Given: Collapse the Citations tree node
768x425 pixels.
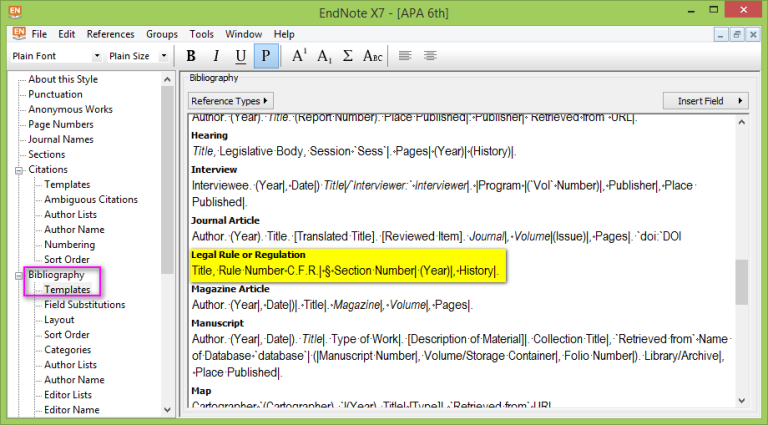Looking at the screenshot, I should [19, 170].
